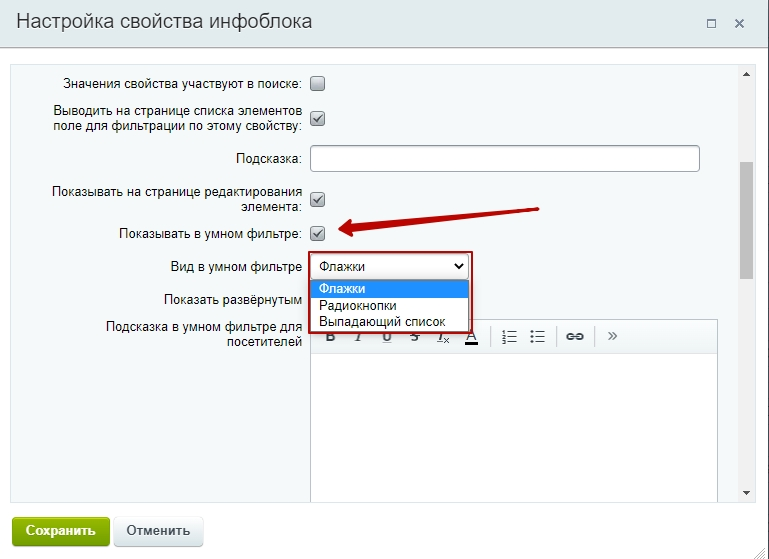Enable property values in search checkbox
Screen dimensions: 769x559
(317, 84)
